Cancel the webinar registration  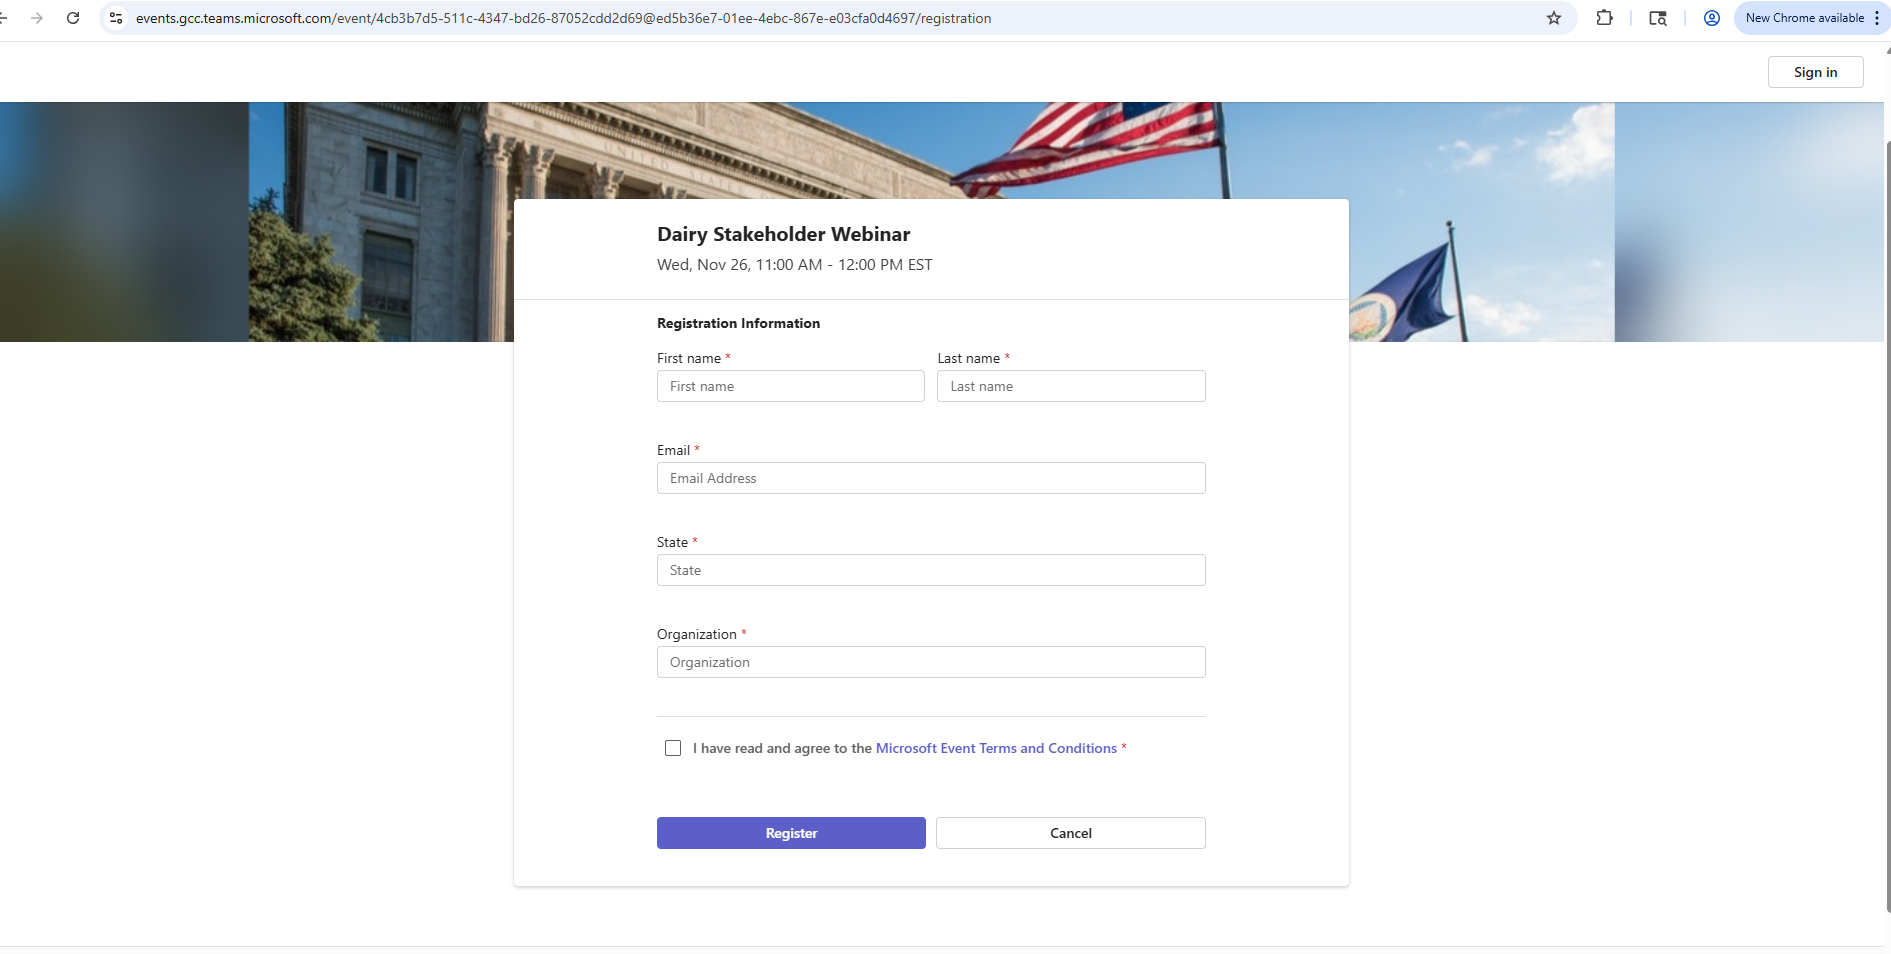1070,833
